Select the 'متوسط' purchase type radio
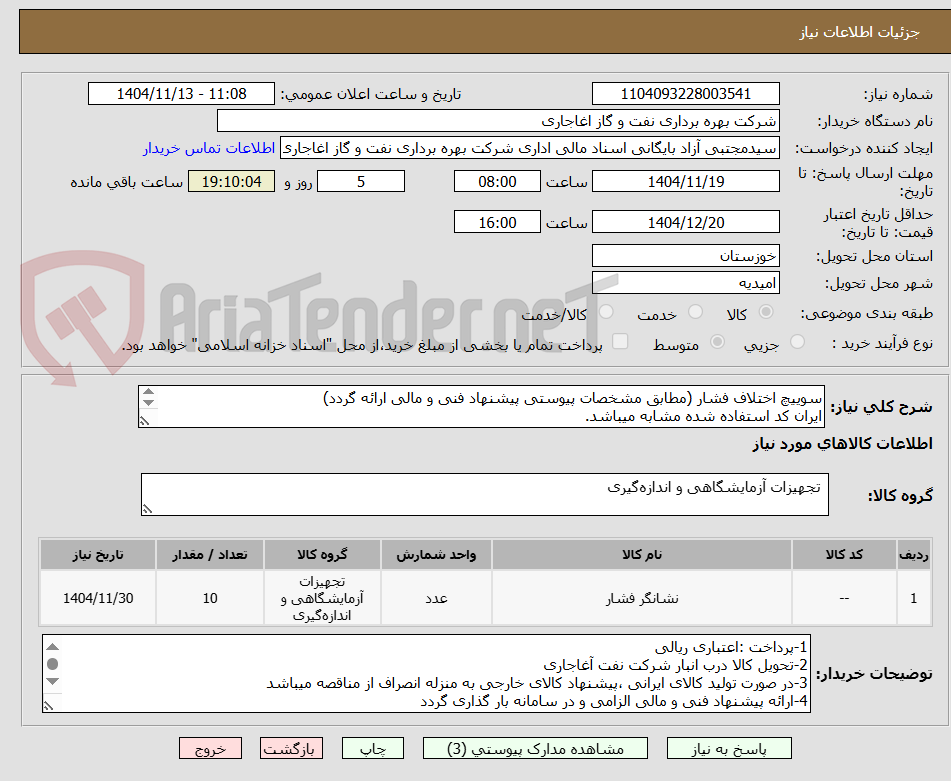This screenshot has height=781, width=951. 717,342
